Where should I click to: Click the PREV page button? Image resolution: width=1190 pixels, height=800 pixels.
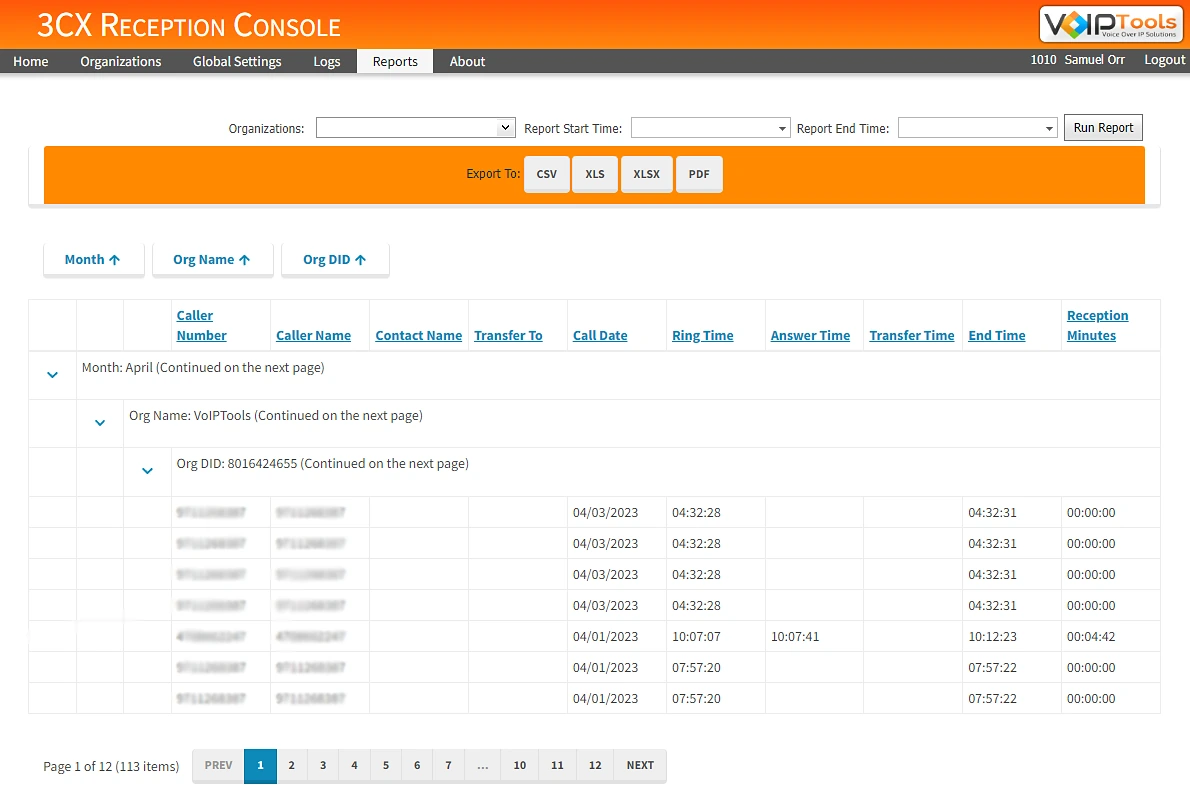219,765
